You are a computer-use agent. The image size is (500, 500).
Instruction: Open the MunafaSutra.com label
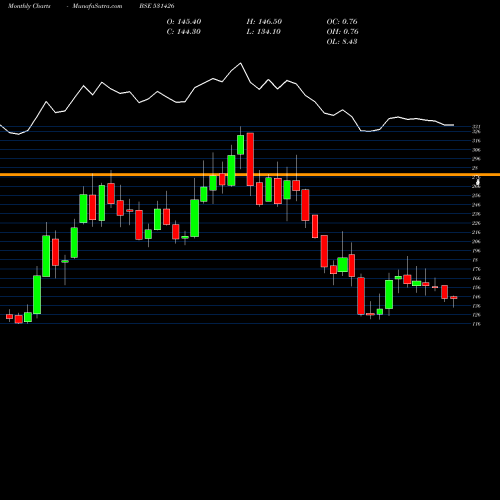pos(97,6)
